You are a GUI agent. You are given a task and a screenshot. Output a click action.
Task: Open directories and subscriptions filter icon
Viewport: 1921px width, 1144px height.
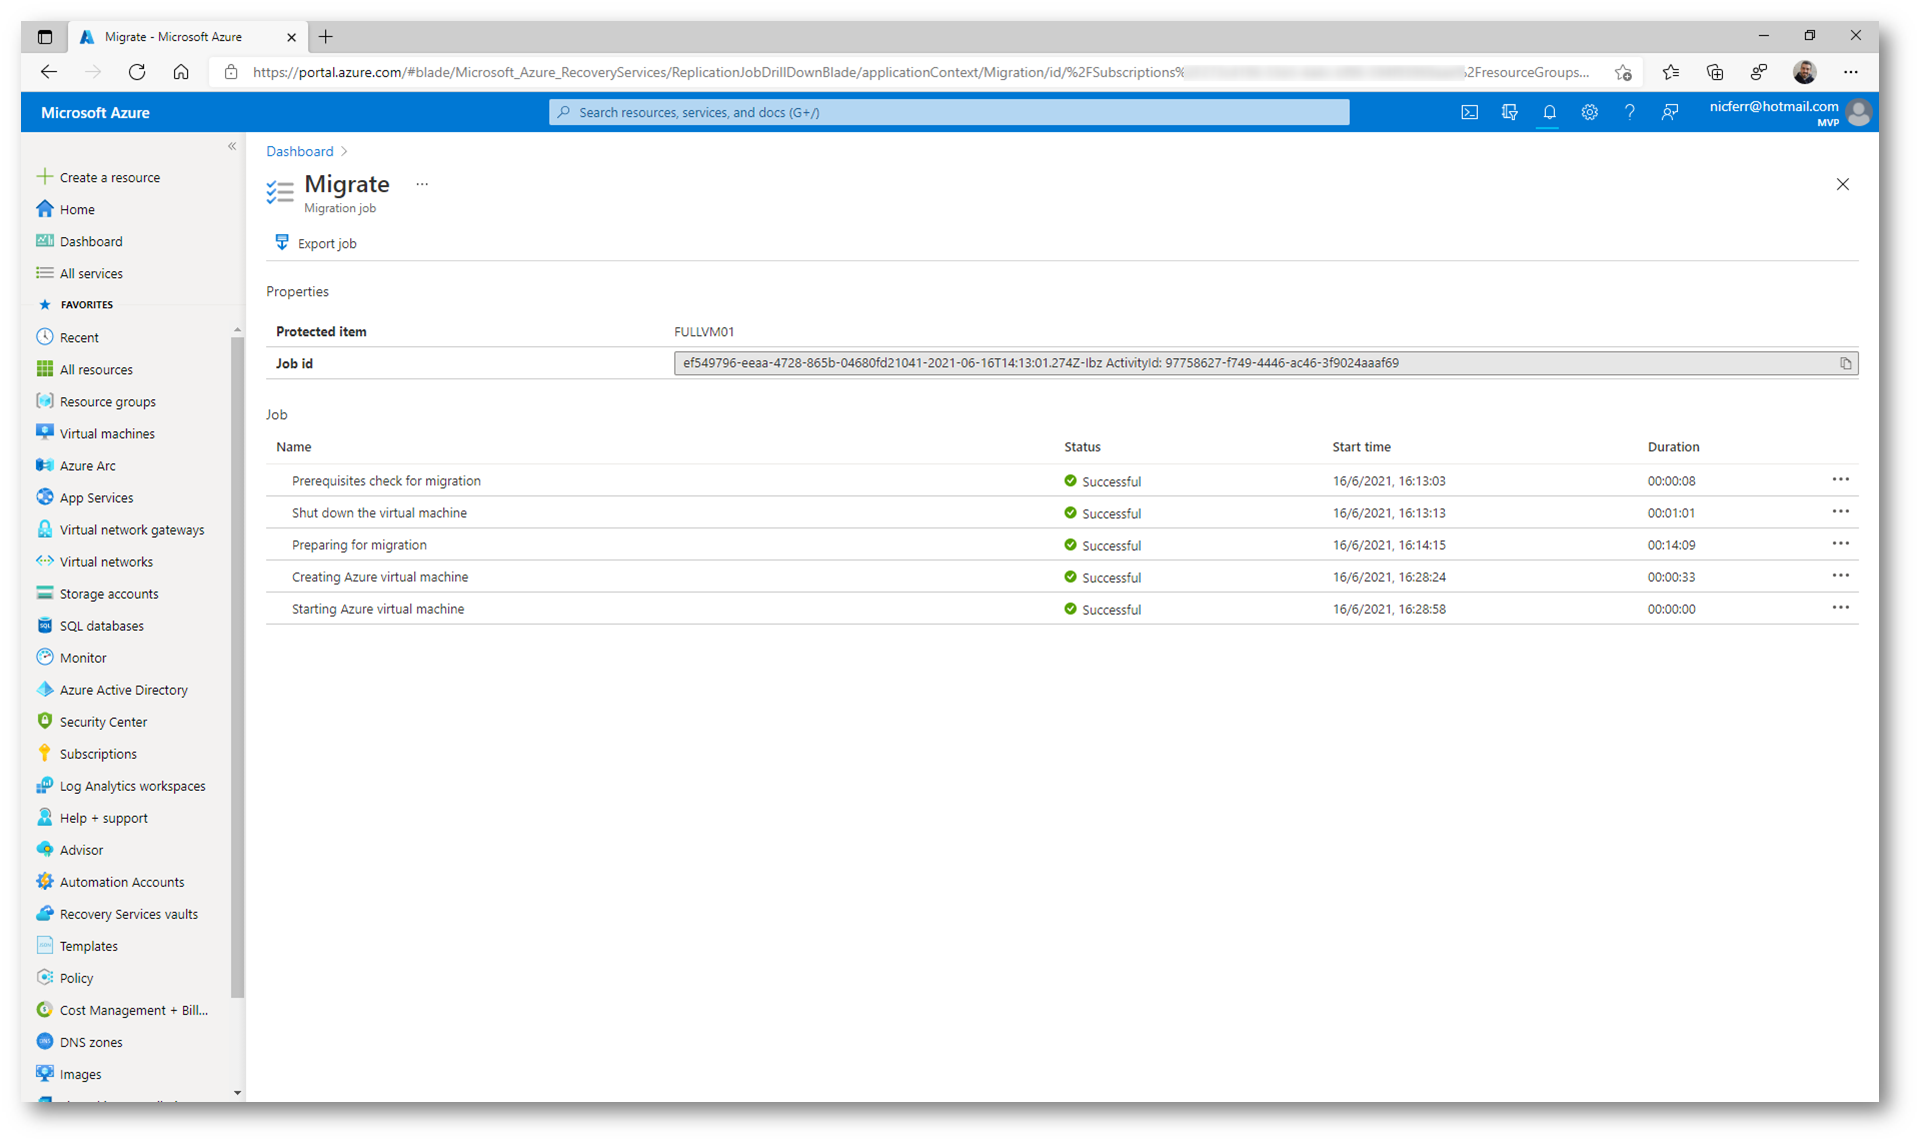click(x=1509, y=112)
